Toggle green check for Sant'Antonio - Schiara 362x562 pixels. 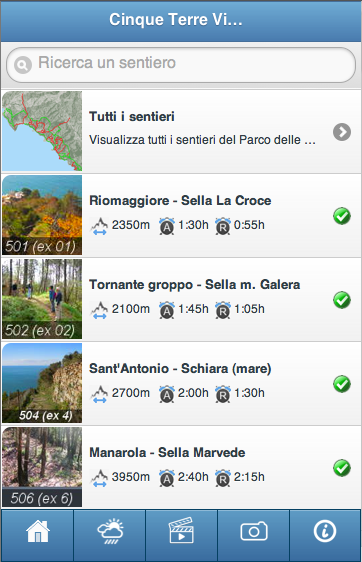coord(342,384)
